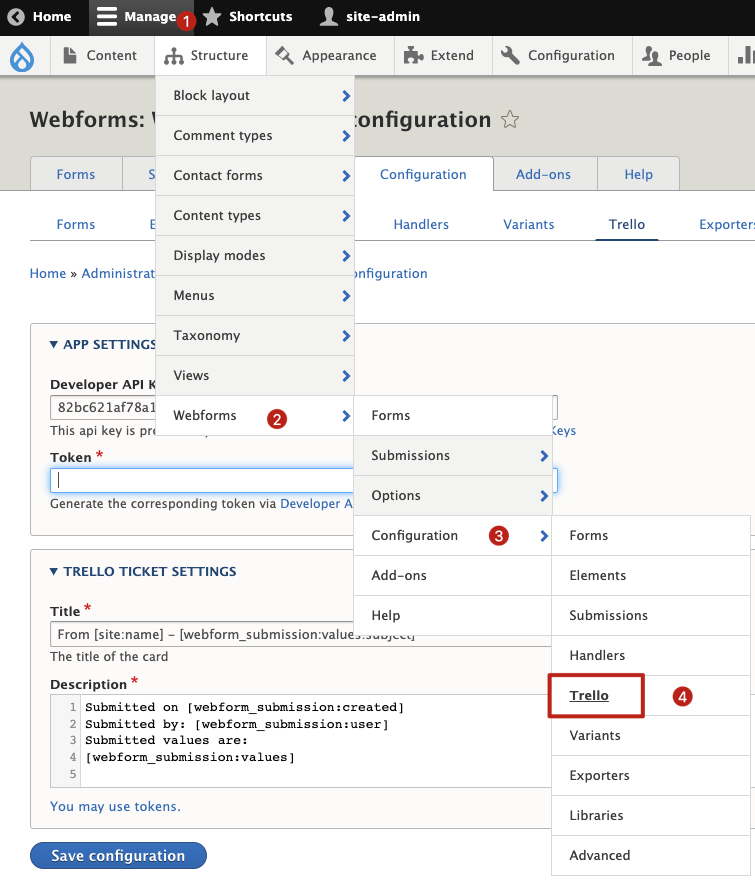This screenshot has width=755, height=883.
Task: Click the site-admin user icon
Action: coord(329,16)
